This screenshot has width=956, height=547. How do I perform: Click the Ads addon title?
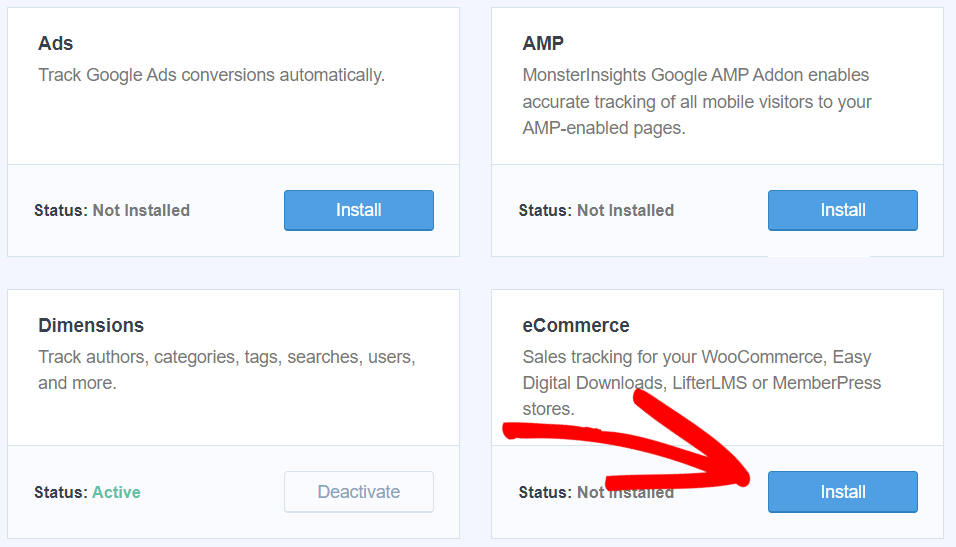point(56,44)
